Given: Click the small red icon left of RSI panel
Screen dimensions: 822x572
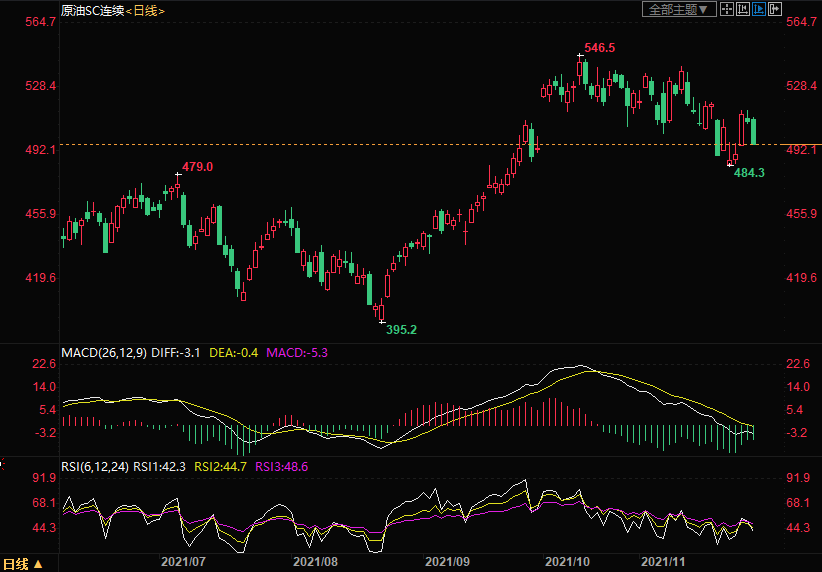Looking at the screenshot, I should pos(3,463).
